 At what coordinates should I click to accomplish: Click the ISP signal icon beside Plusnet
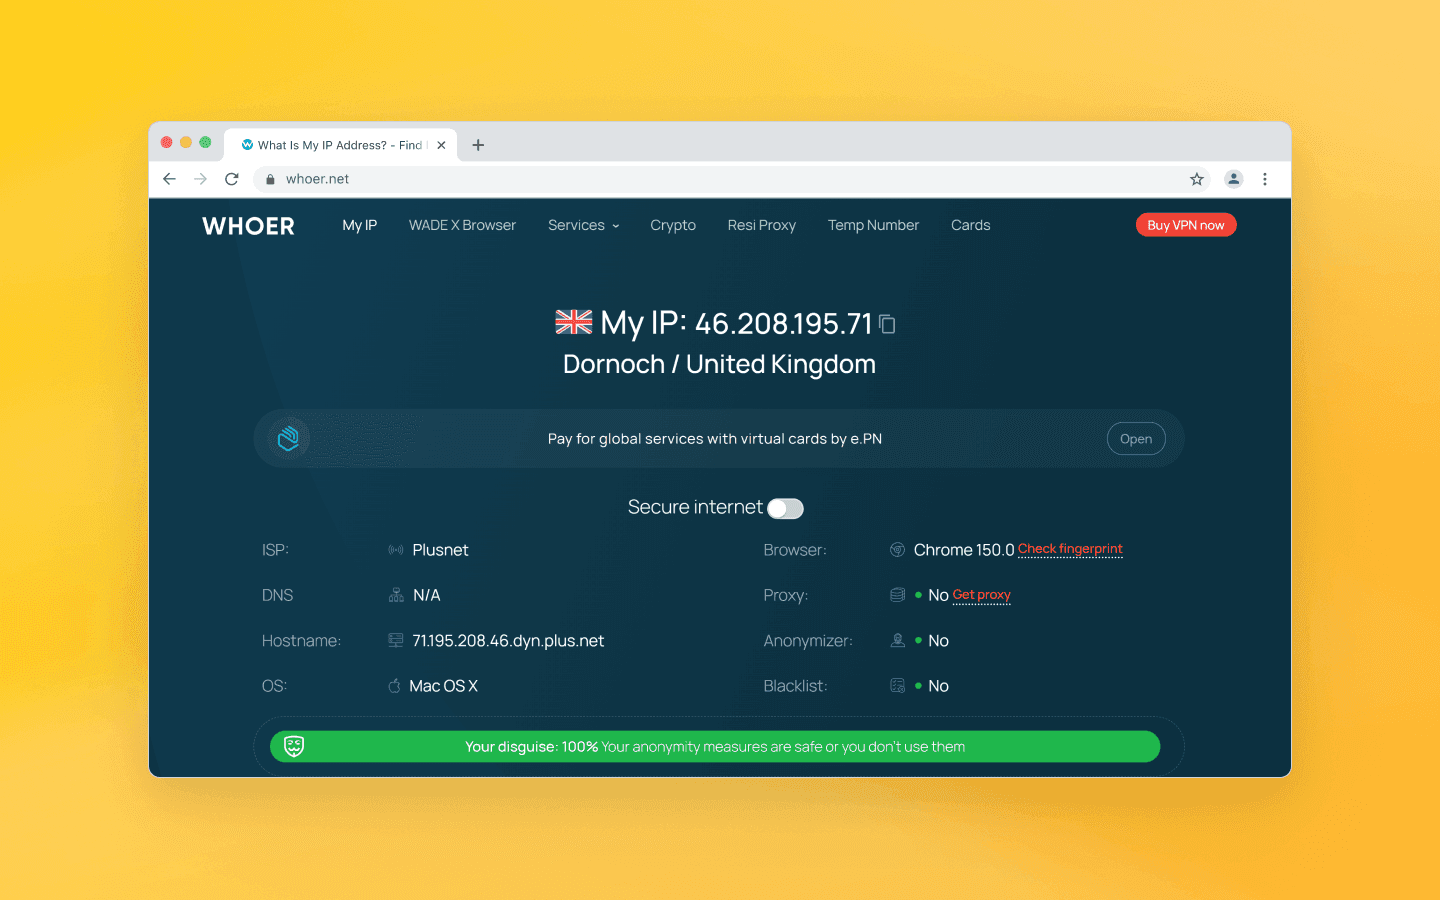coord(396,550)
